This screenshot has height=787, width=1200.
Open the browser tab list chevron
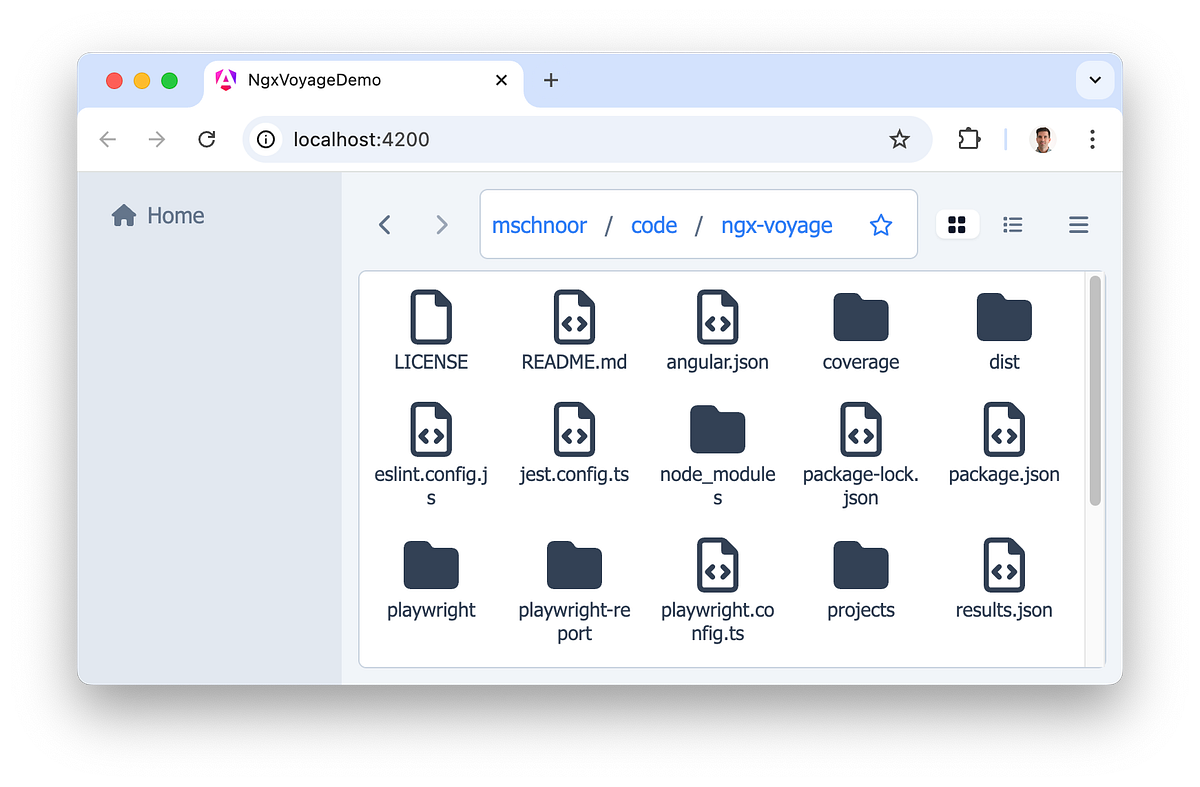point(1095,80)
